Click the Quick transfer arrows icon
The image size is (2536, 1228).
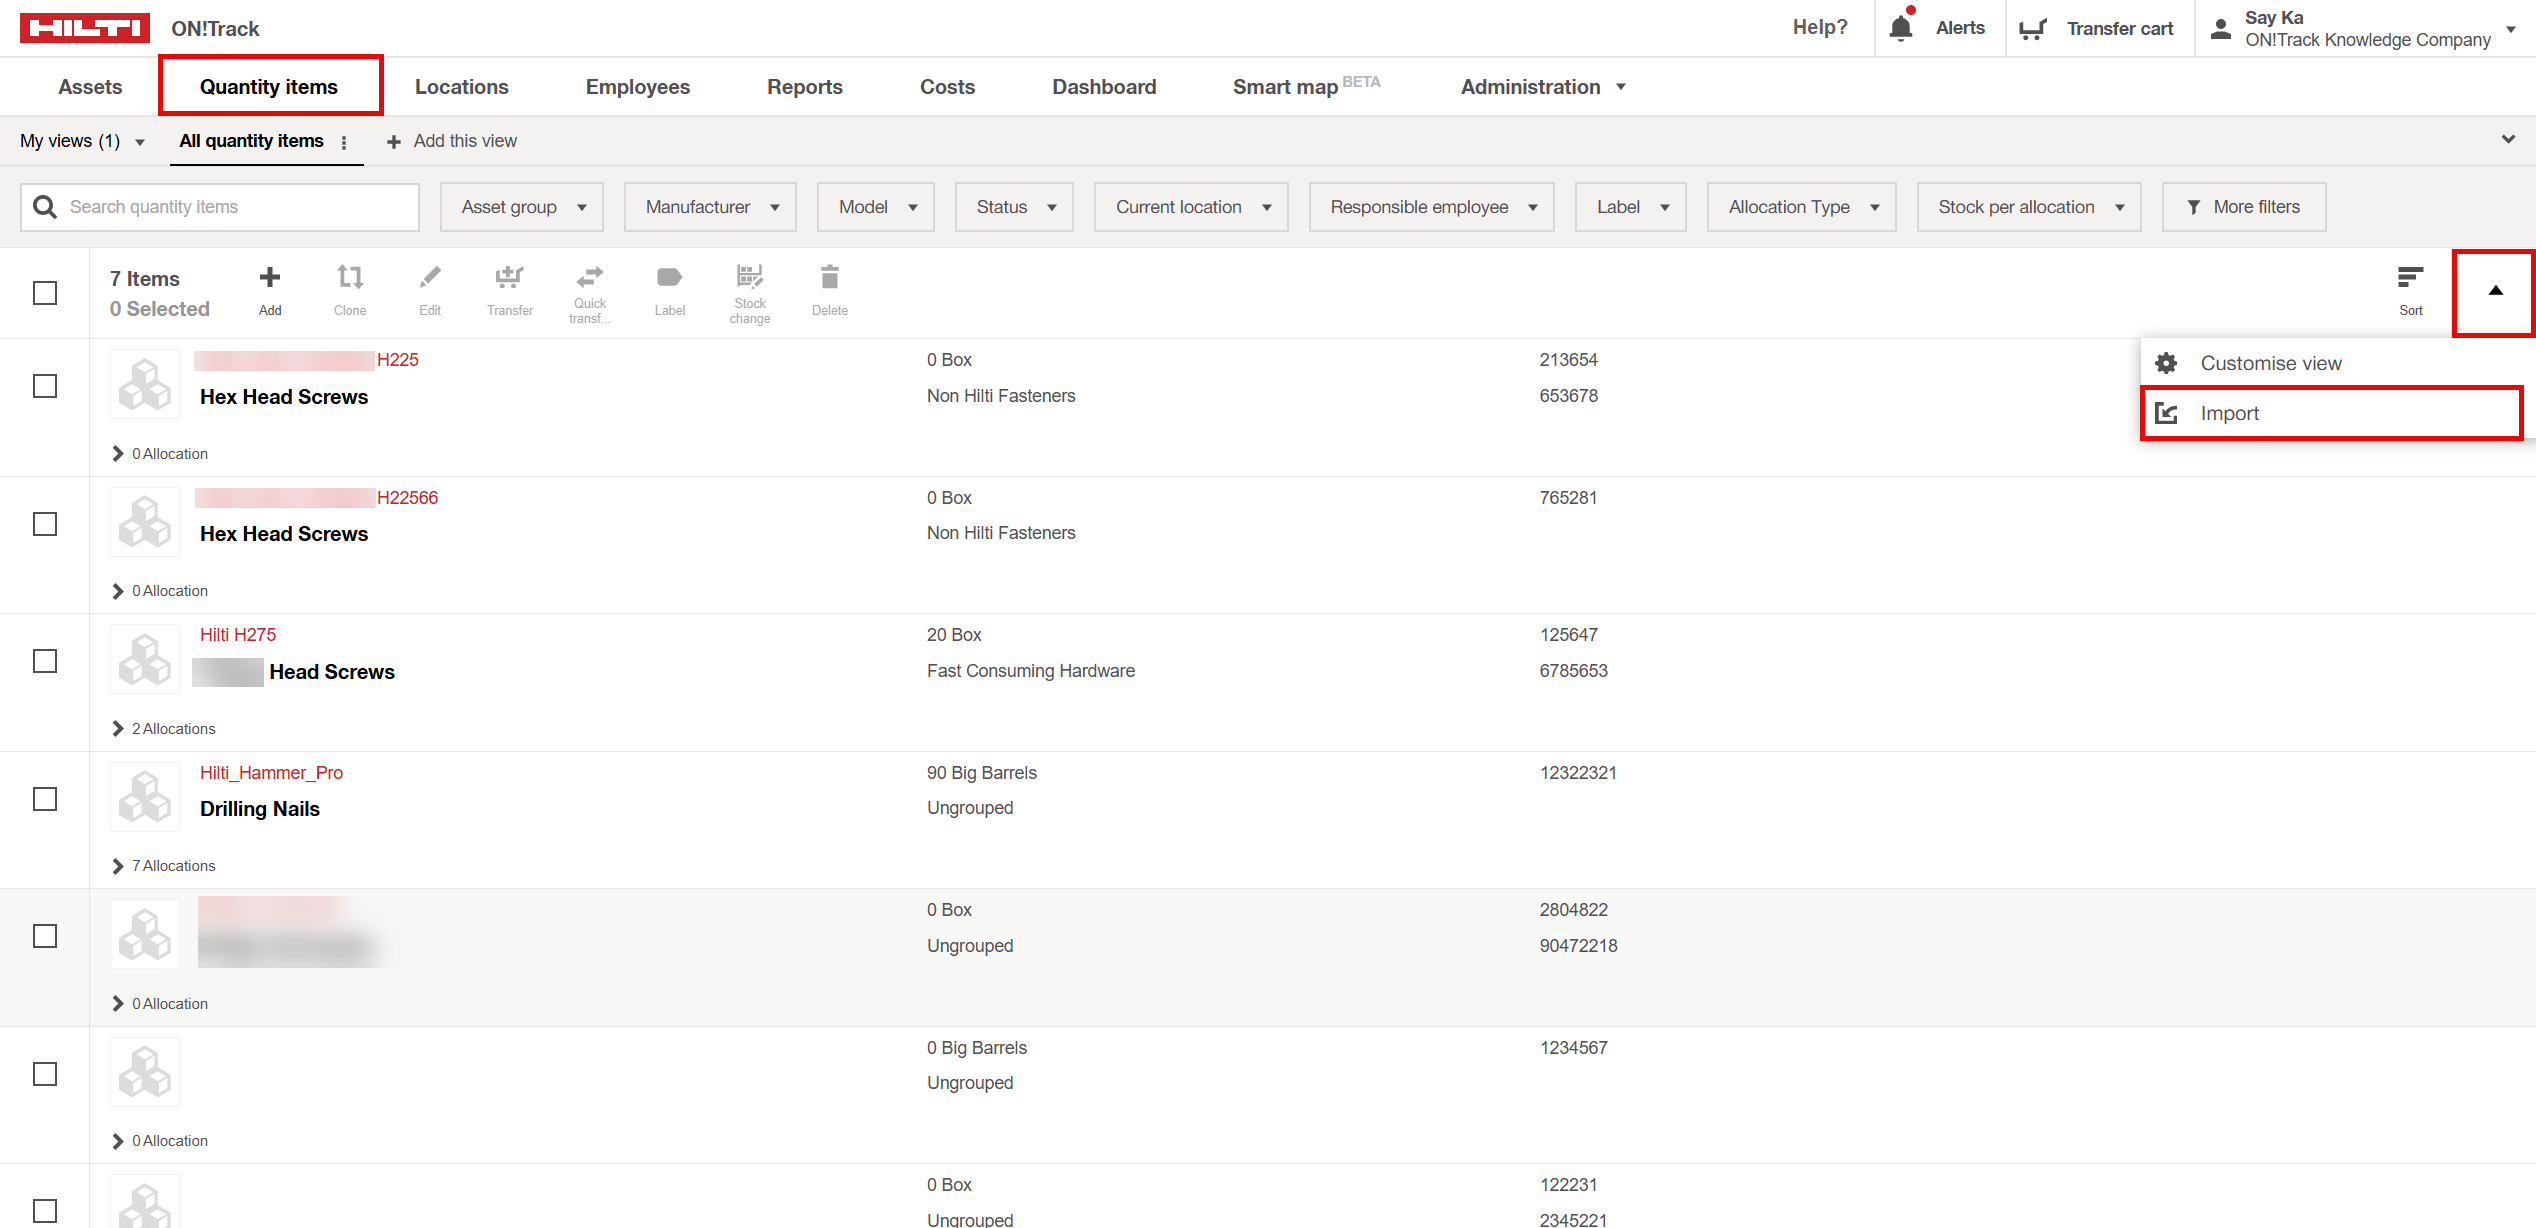pyautogui.click(x=589, y=277)
